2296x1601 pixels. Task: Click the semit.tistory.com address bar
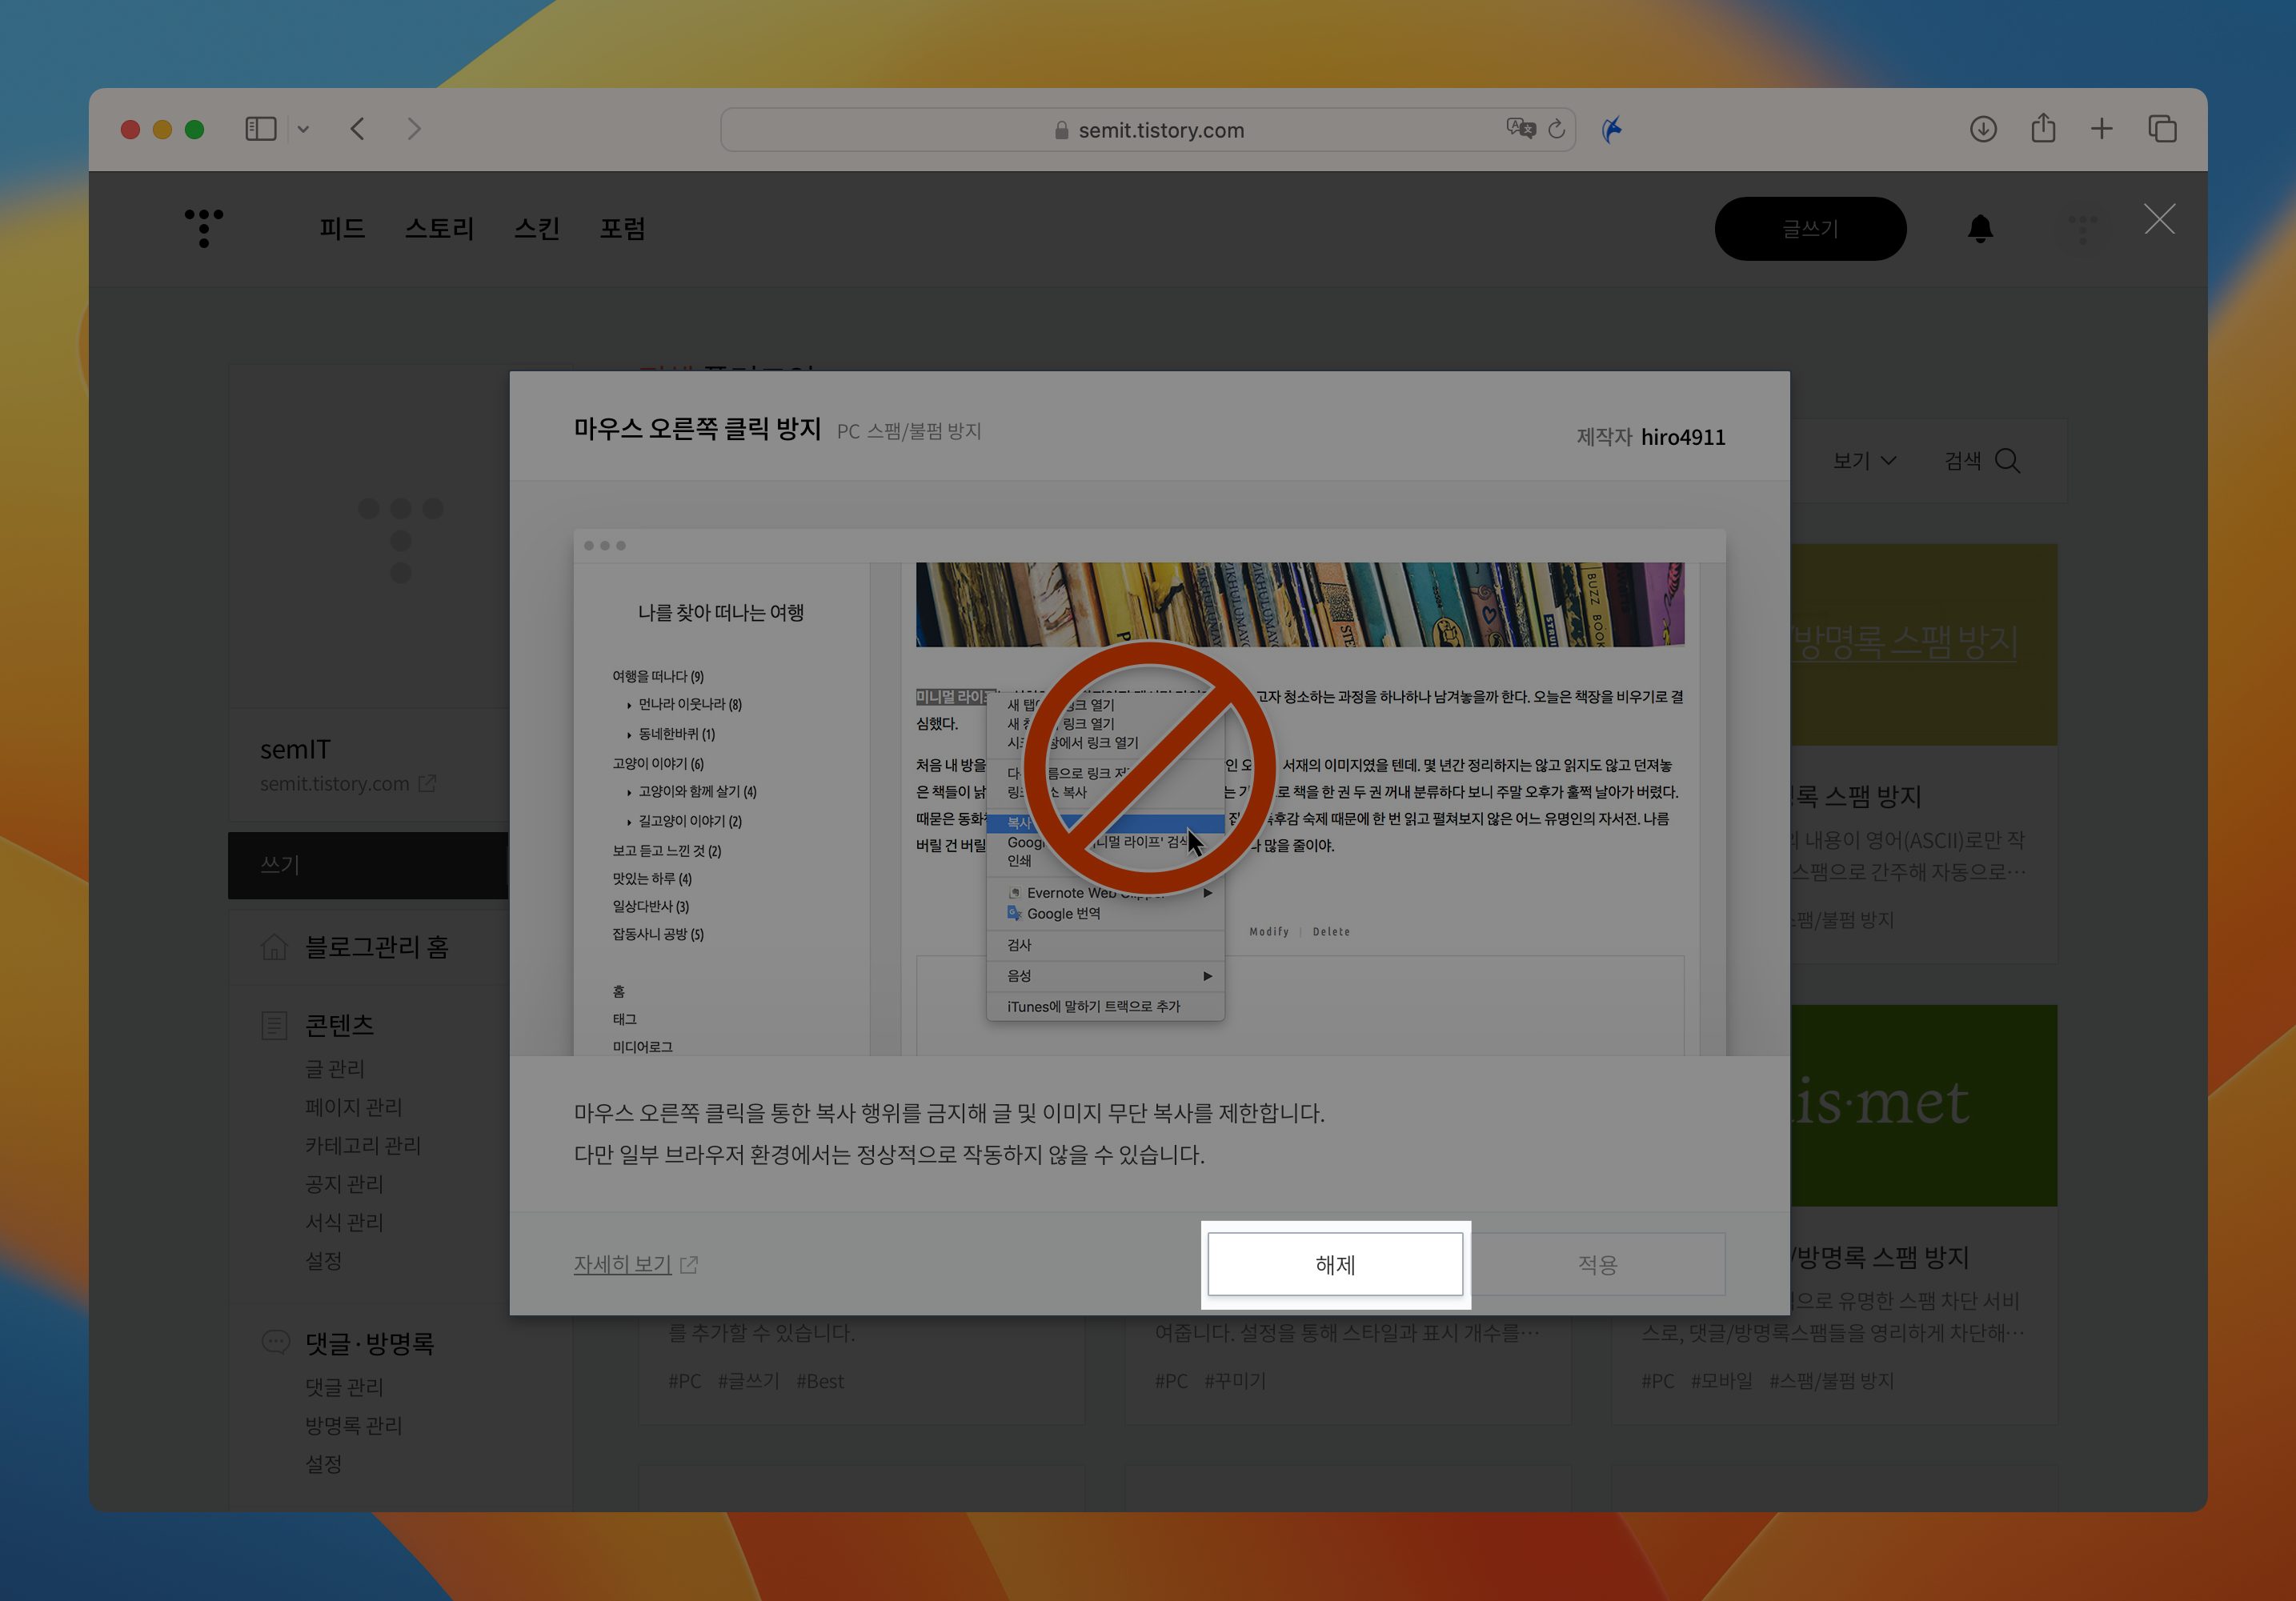coord(1160,130)
